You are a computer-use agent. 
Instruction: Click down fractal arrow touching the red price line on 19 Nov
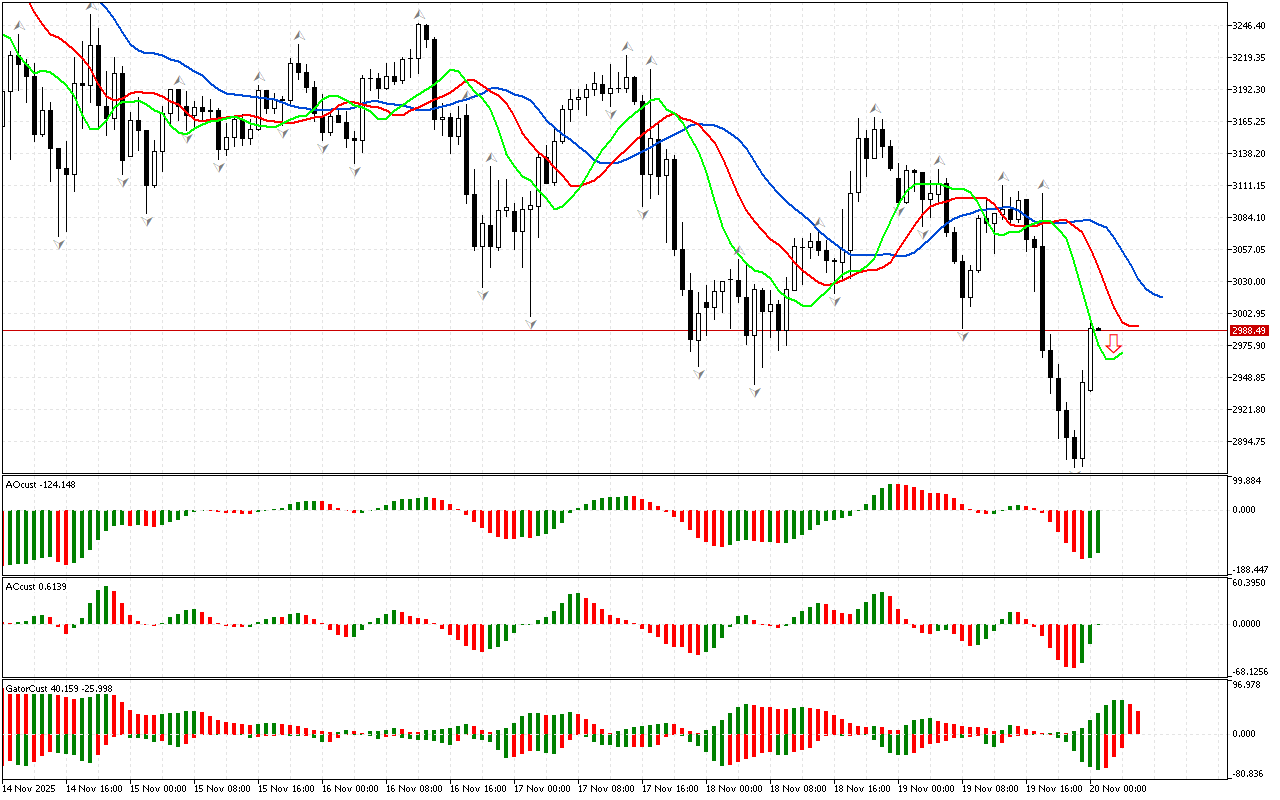[x=962, y=337]
